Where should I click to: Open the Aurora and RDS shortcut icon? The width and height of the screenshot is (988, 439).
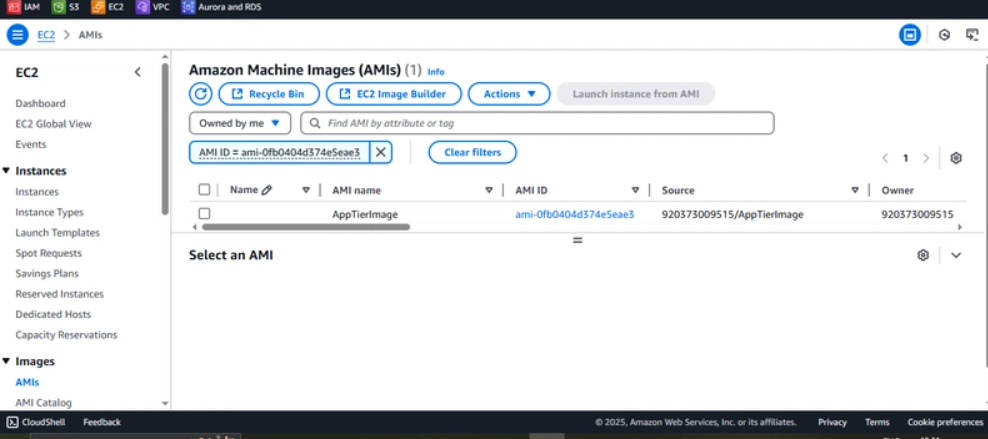pos(188,8)
